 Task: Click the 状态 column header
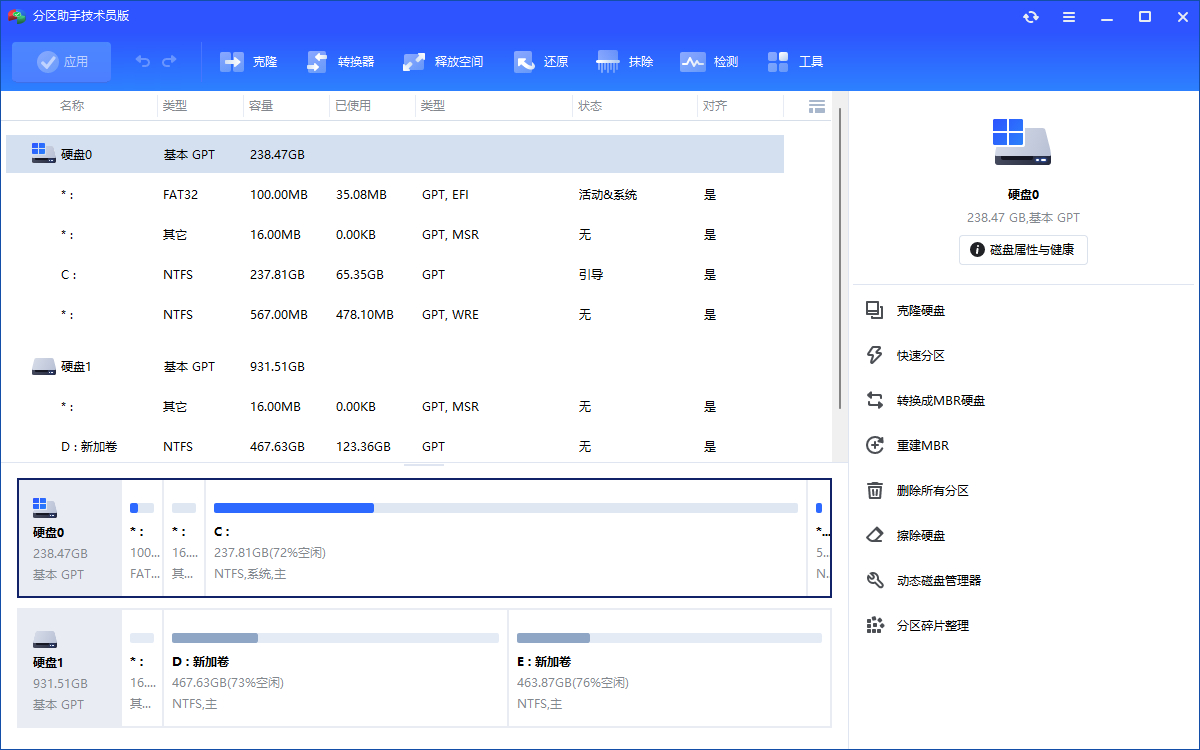(590, 106)
